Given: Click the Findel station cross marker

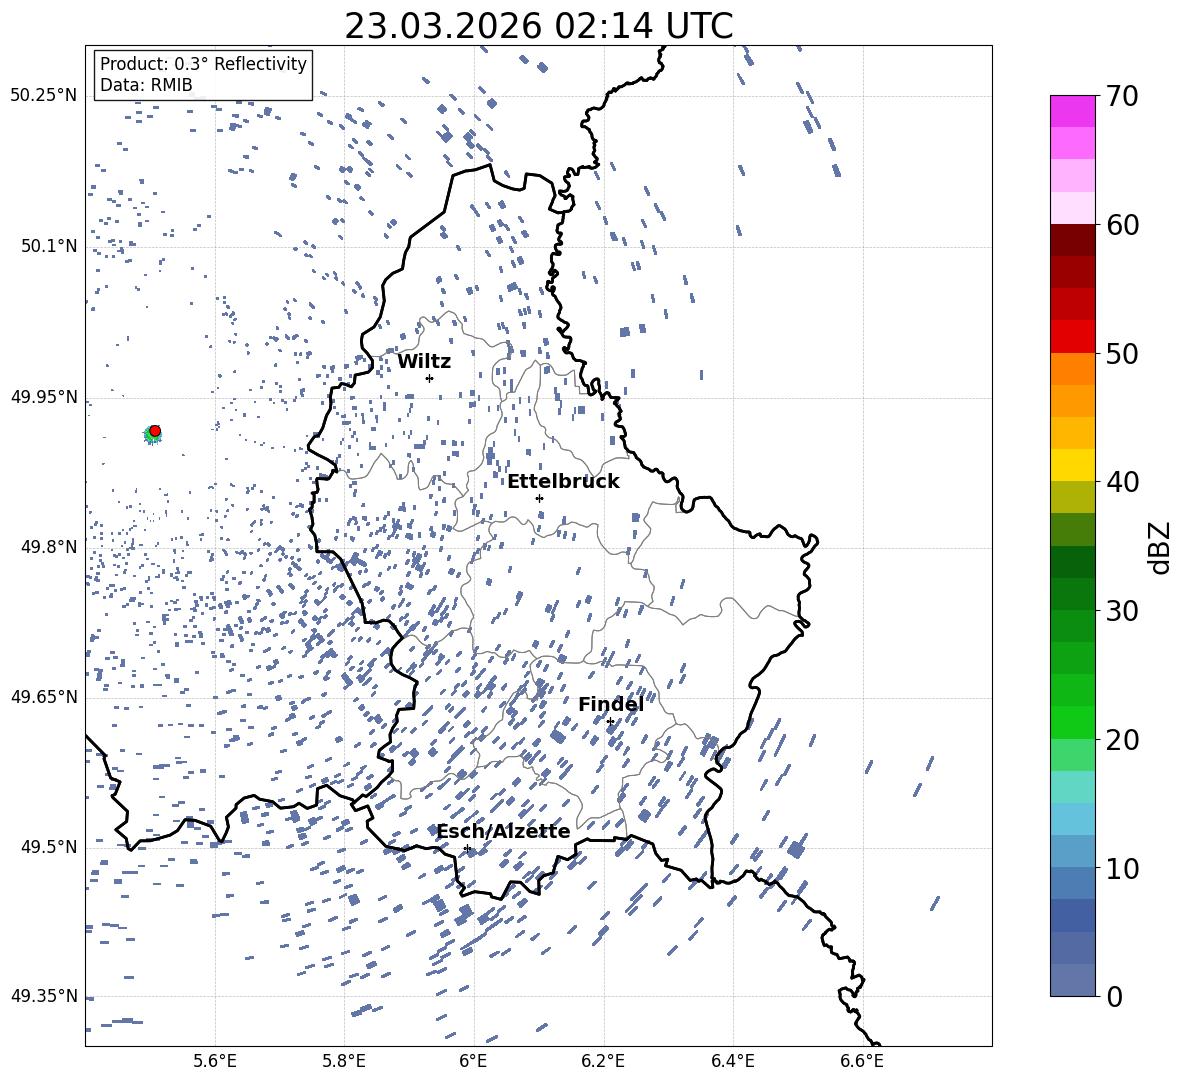Looking at the screenshot, I should pyautogui.click(x=610, y=721).
